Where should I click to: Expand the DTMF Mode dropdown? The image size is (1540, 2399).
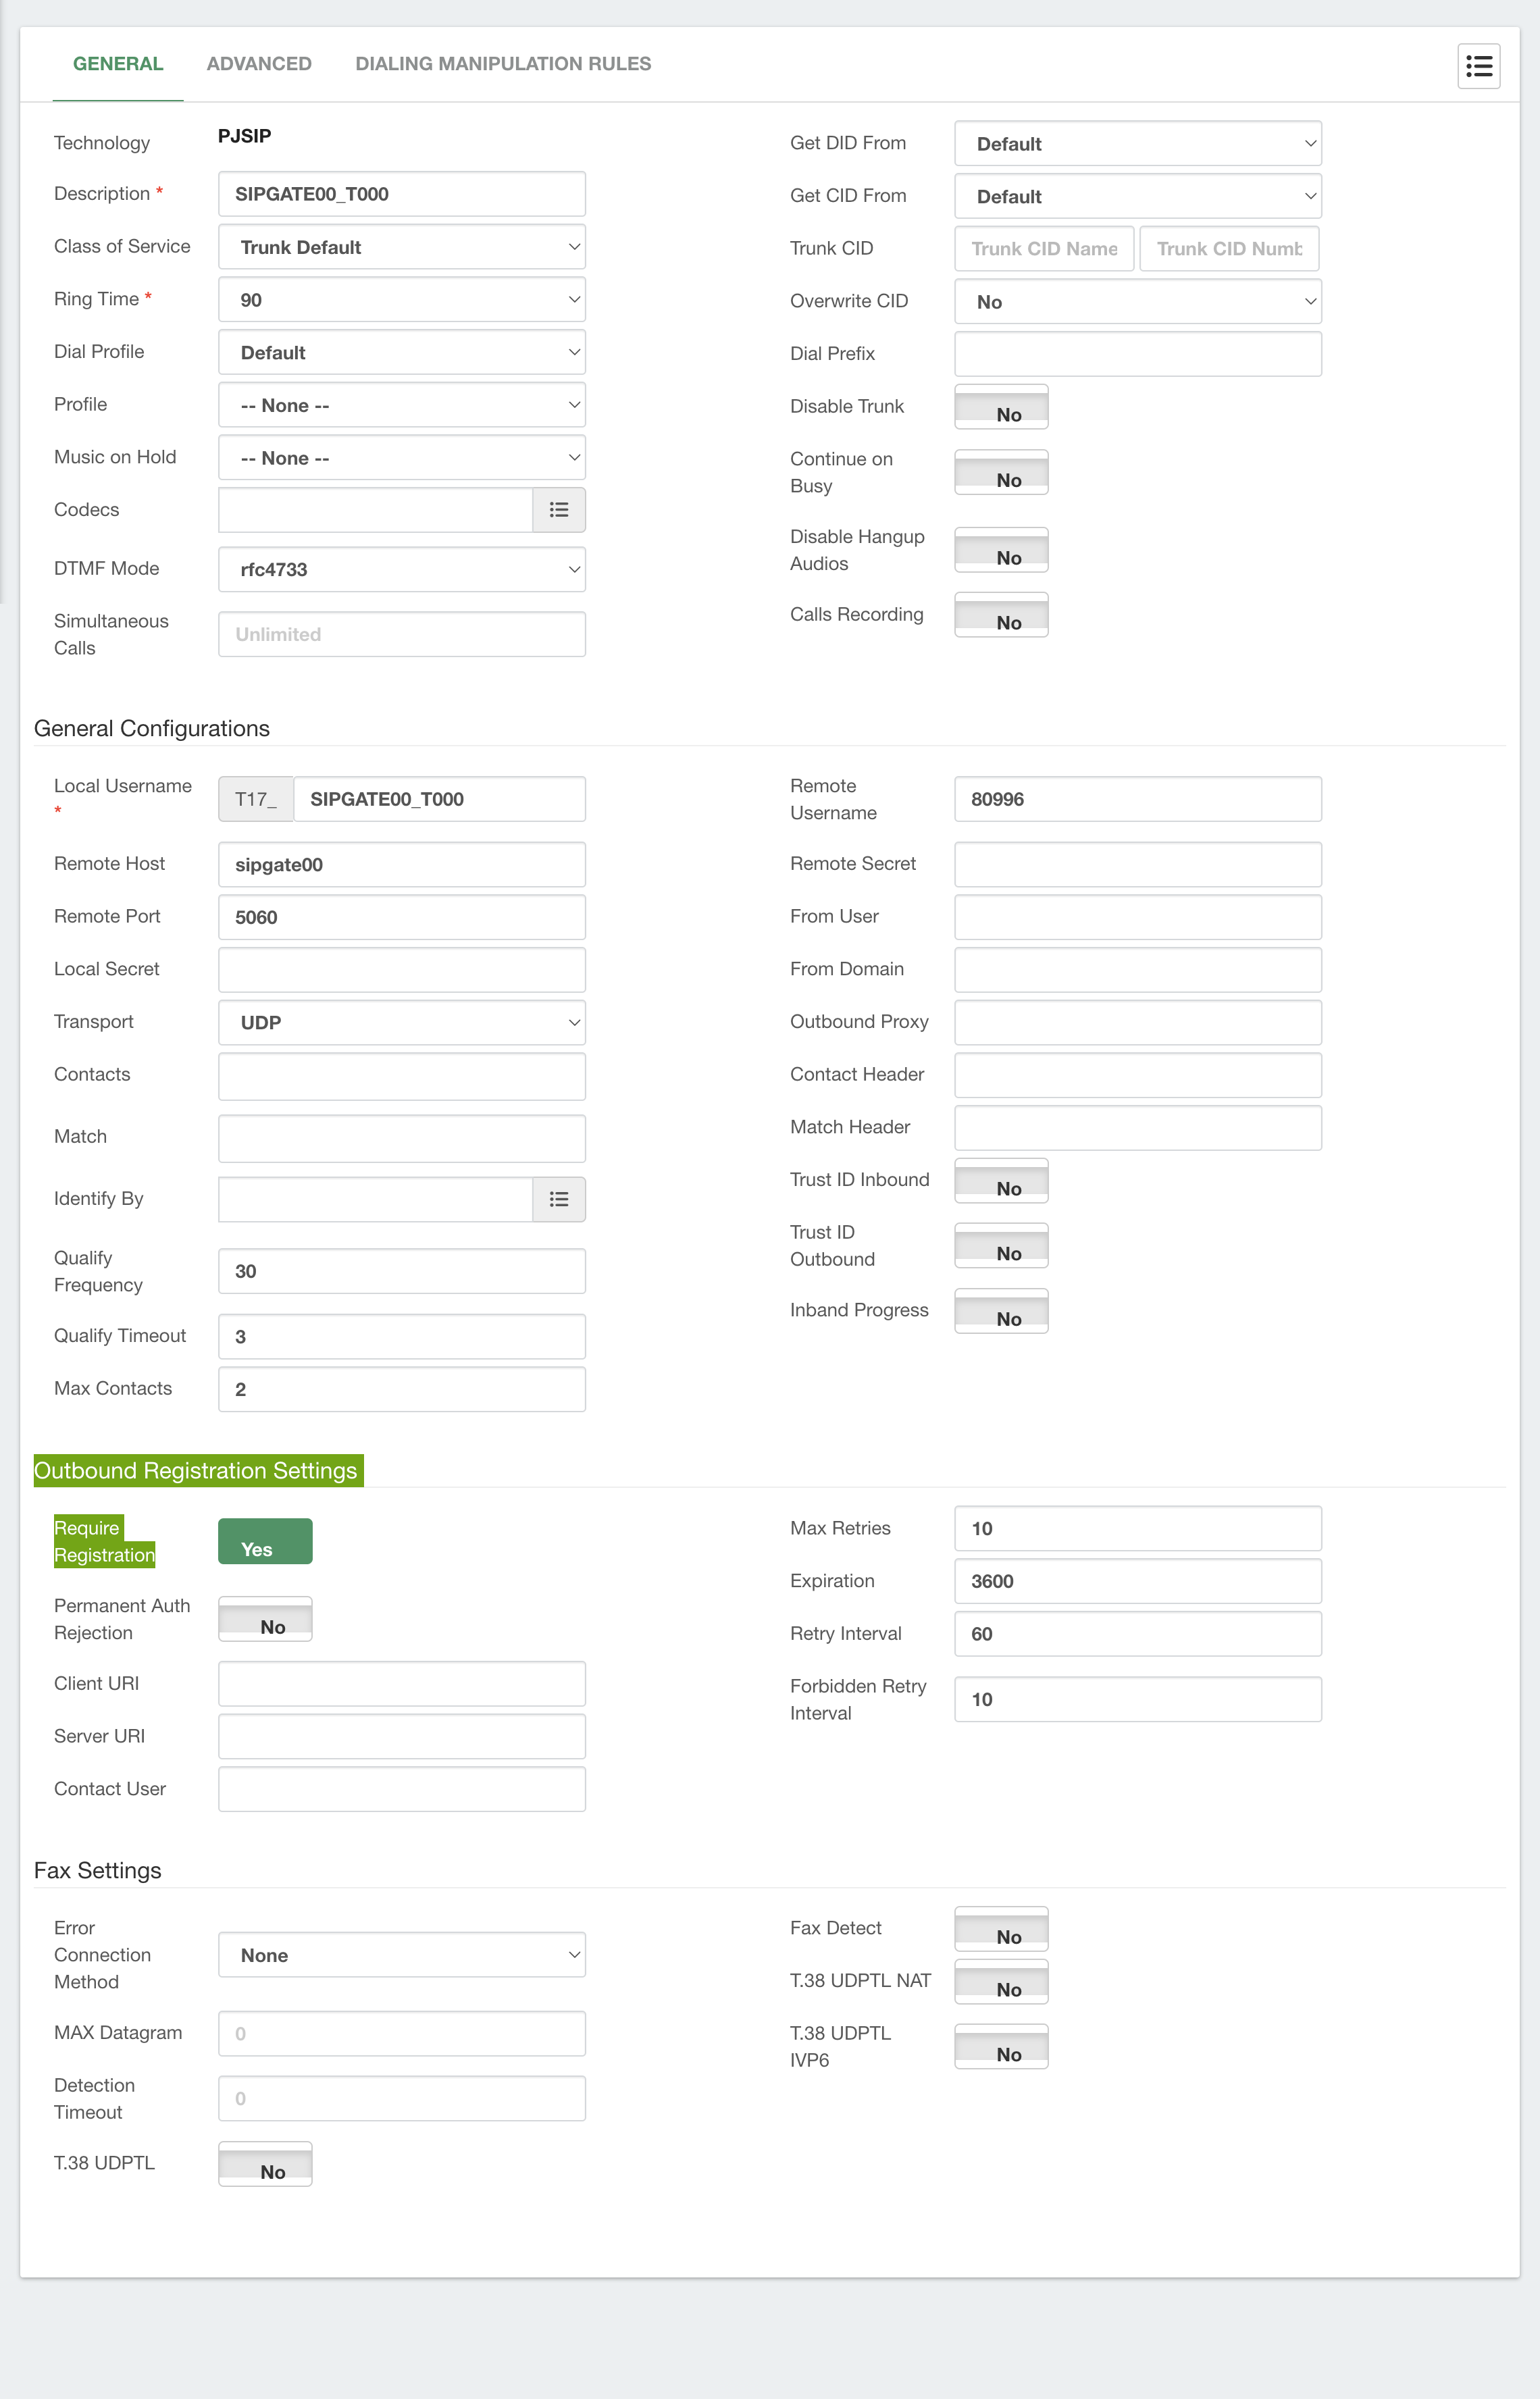[401, 569]
